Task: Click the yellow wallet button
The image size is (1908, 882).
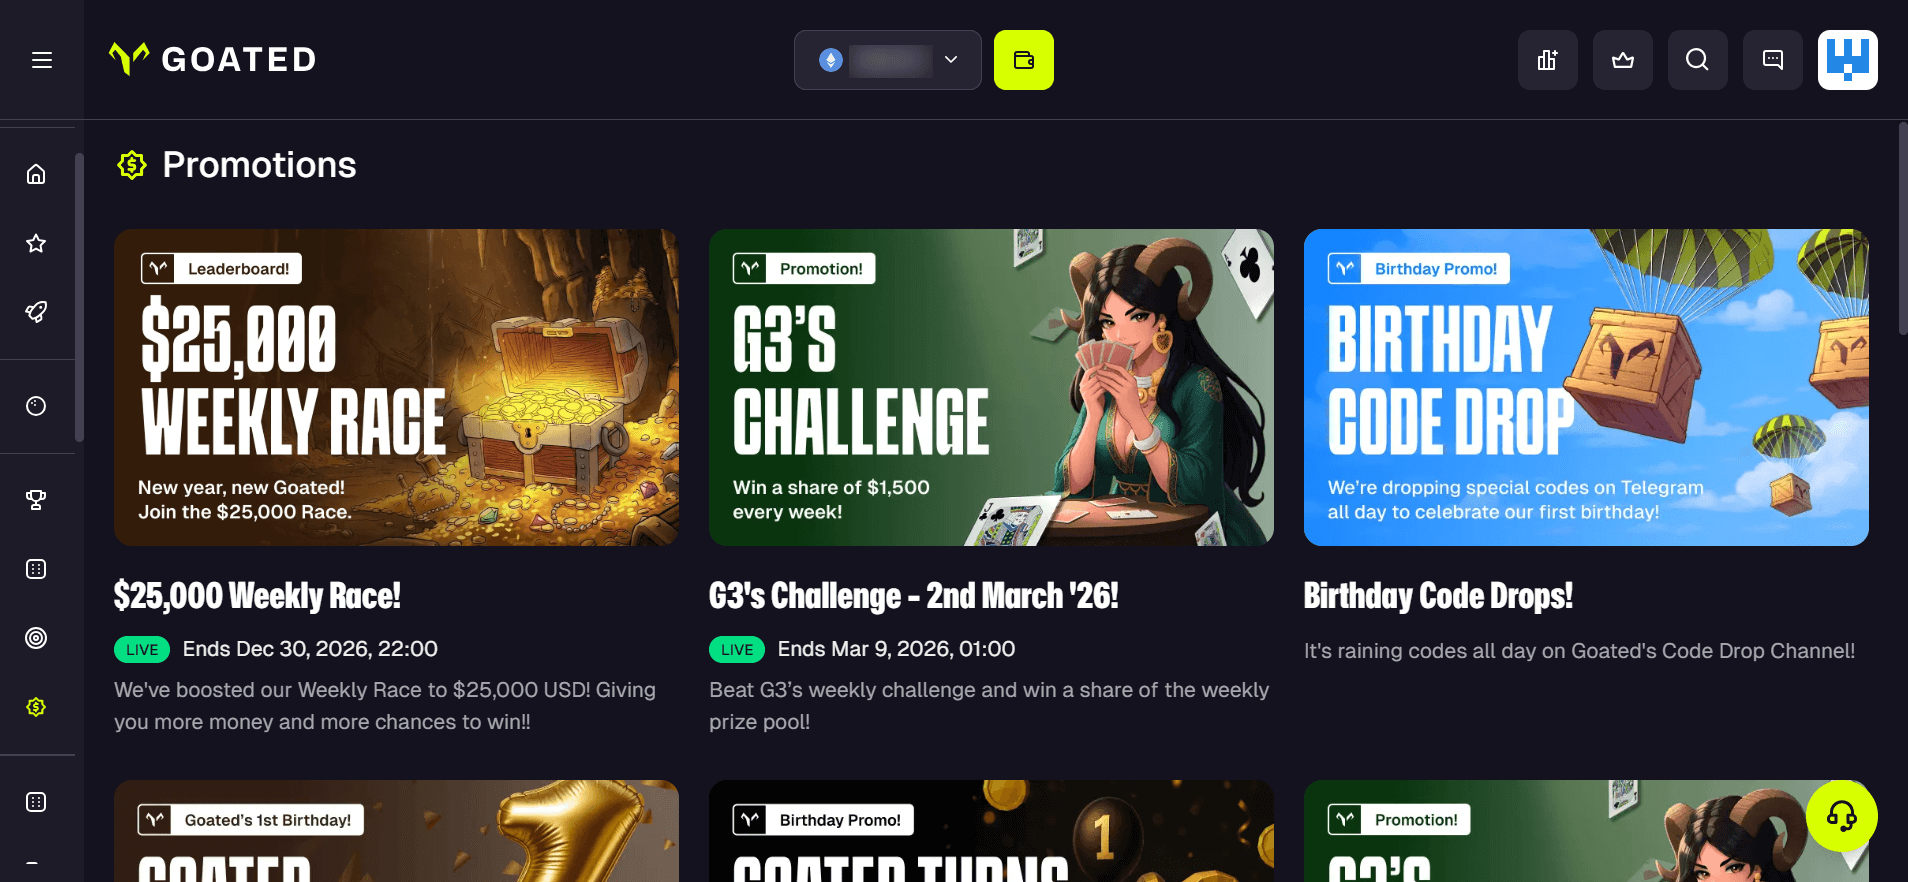Action: pos(1023,60)
